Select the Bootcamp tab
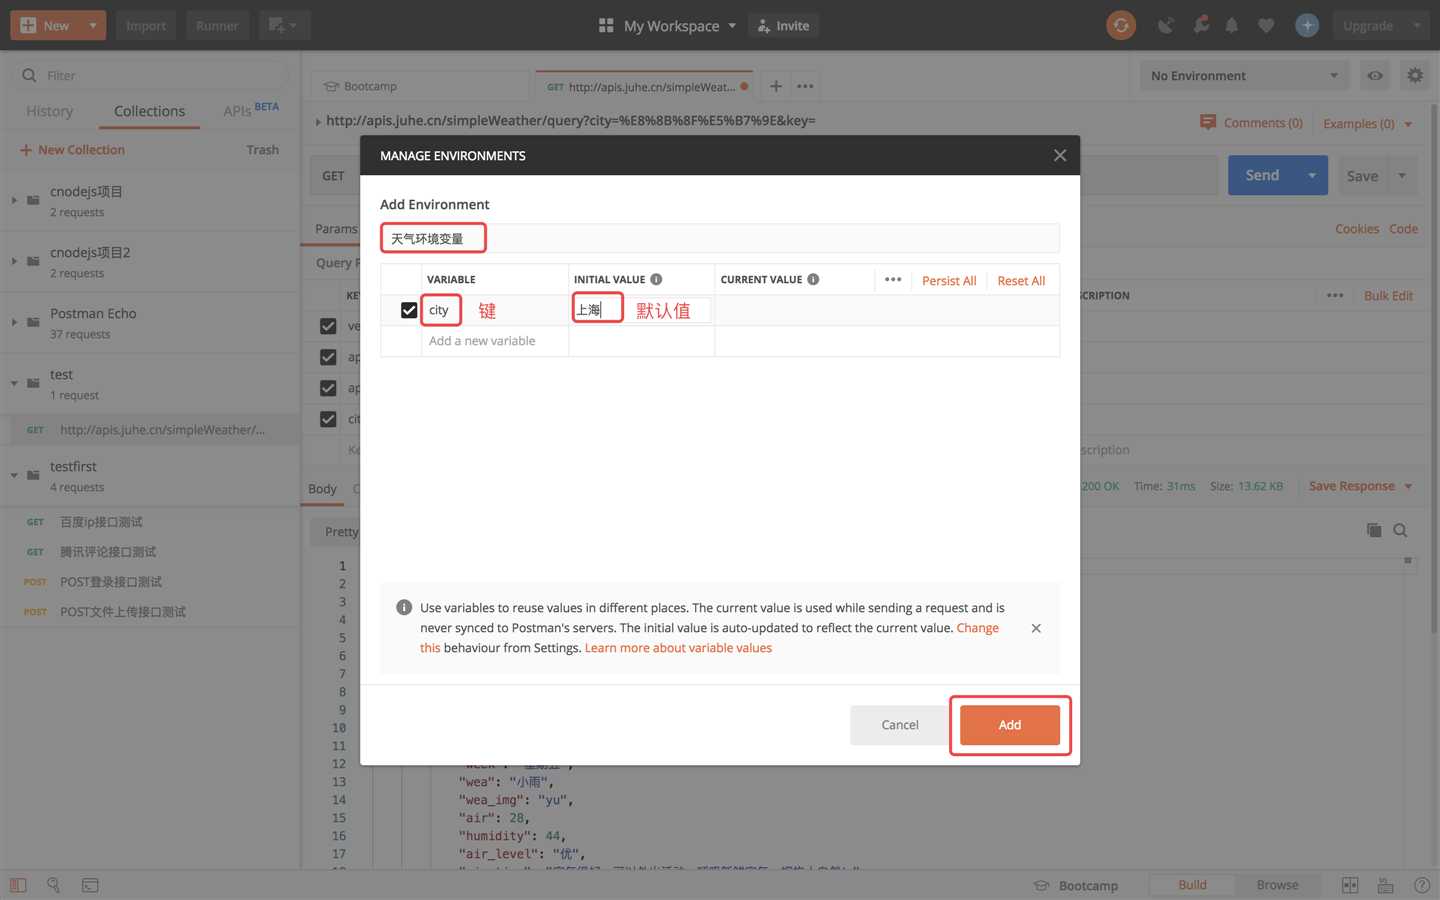Screen dimensions: 1440x900 coord(419,86)
